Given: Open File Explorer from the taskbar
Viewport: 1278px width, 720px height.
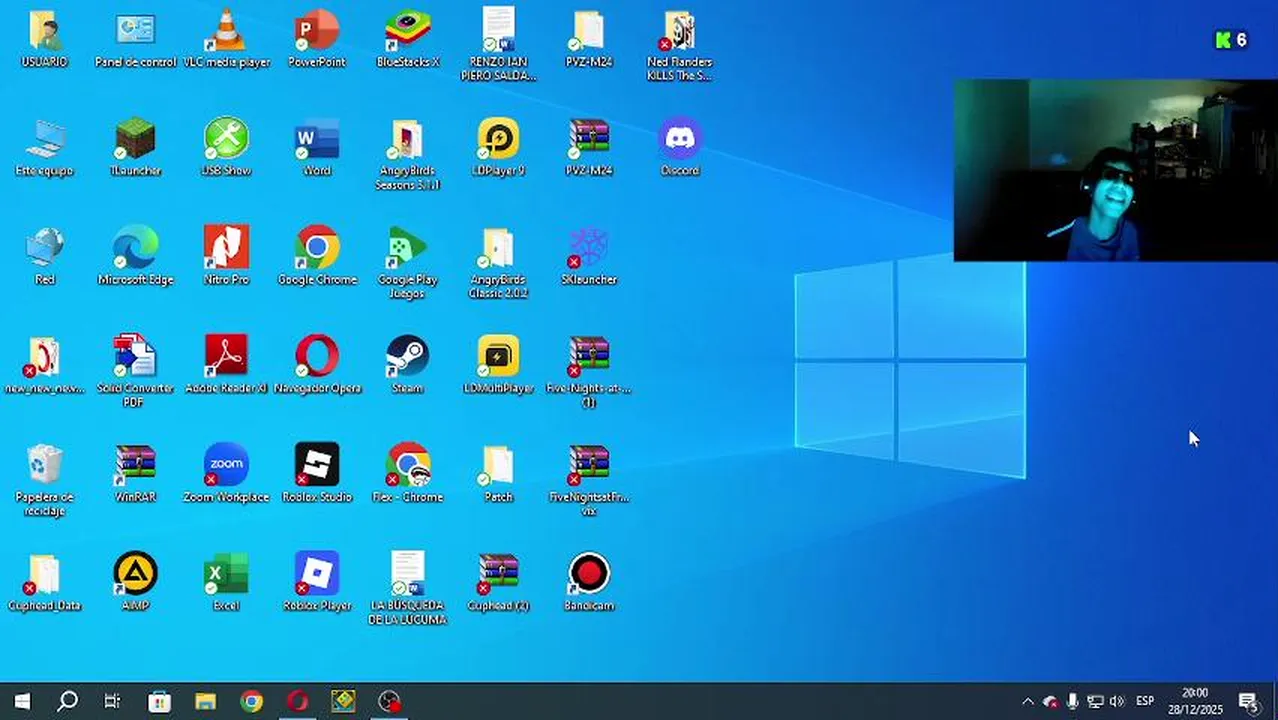Looking at the screenshot, I should coord(206,701).
